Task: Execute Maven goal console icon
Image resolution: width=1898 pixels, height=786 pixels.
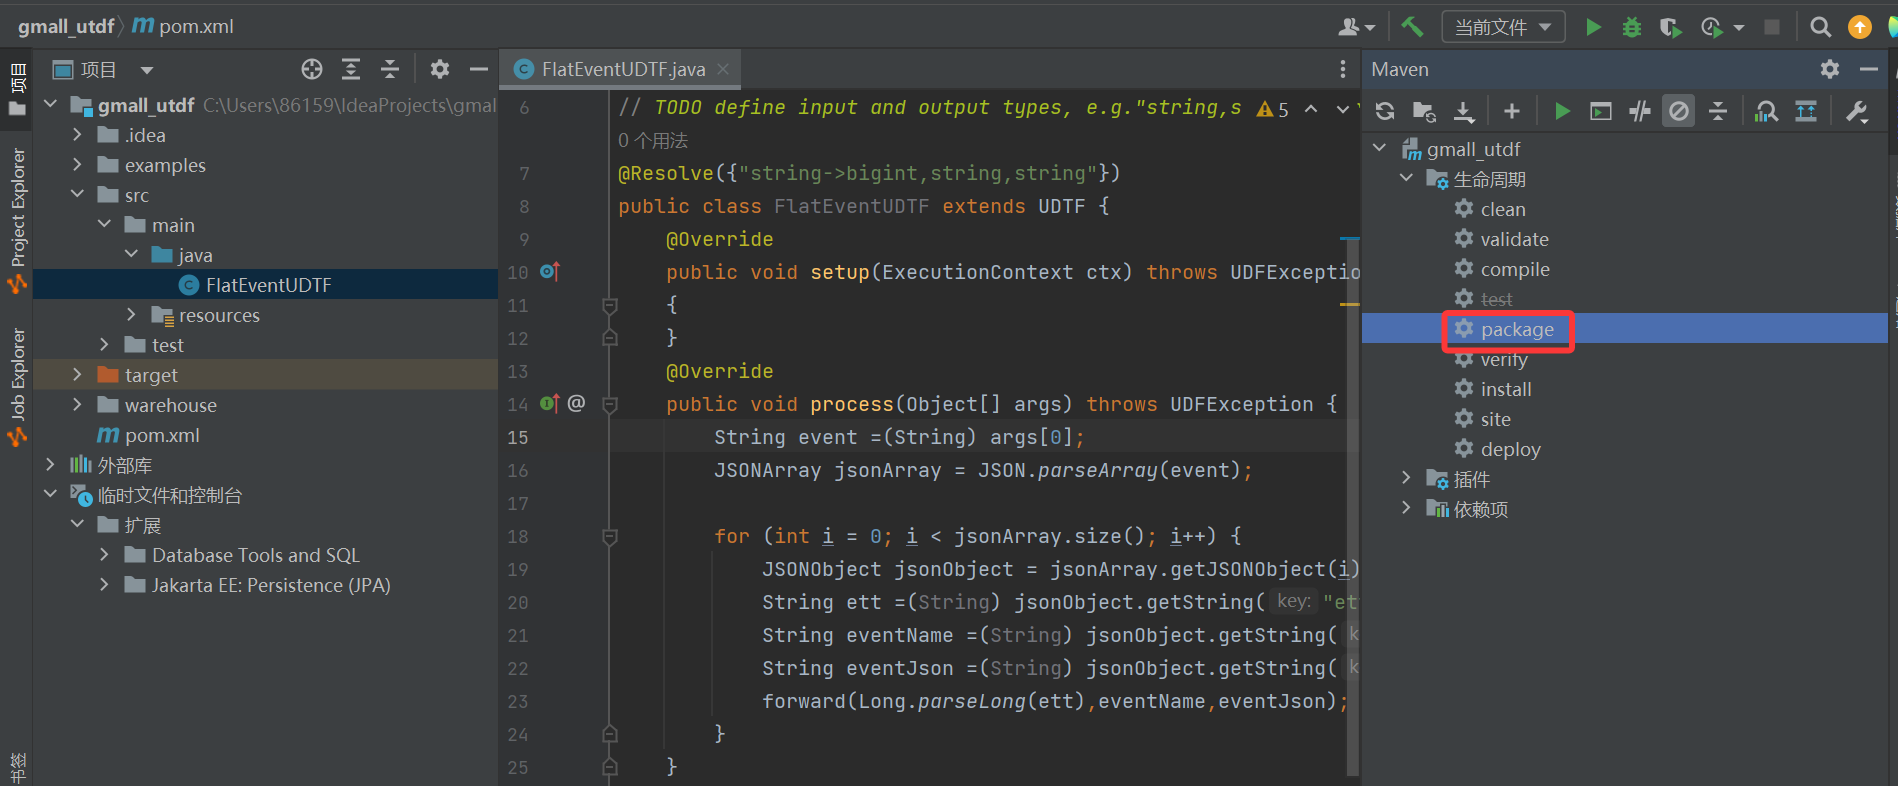Action: pos(1601,111)
